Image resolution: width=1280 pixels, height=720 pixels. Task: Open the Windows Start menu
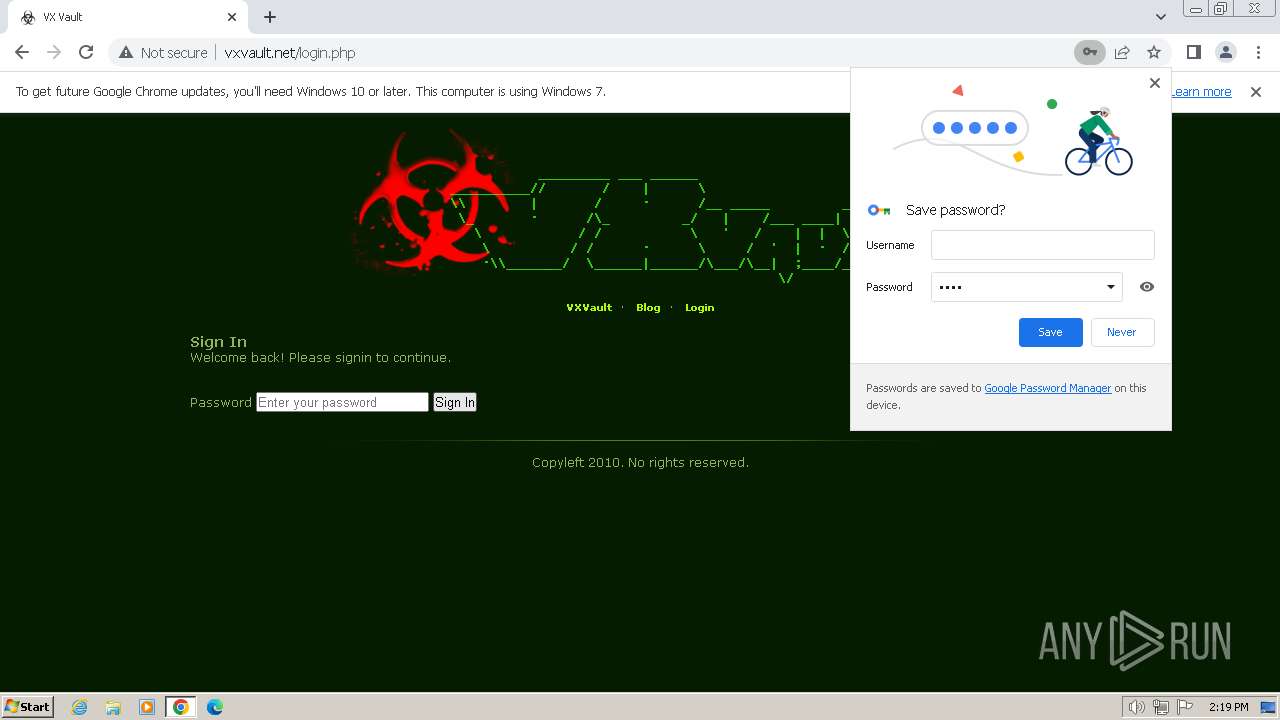coord(27,706)
